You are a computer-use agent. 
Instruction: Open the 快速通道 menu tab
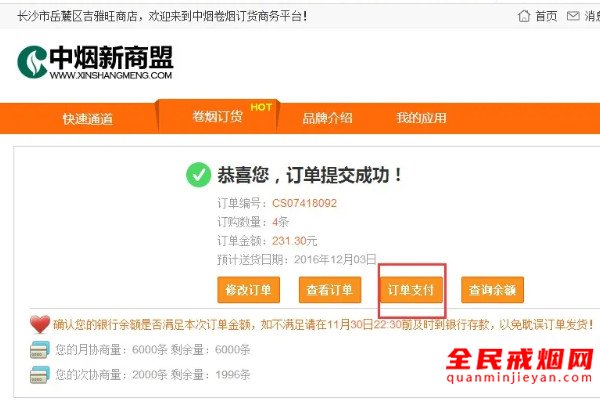[88, 119]
